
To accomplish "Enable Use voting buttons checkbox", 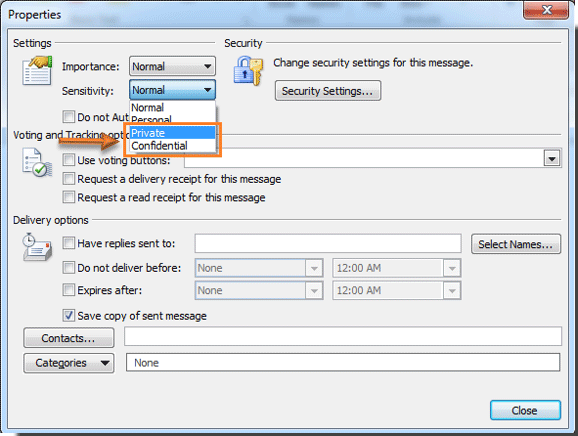I will [69, 160].
